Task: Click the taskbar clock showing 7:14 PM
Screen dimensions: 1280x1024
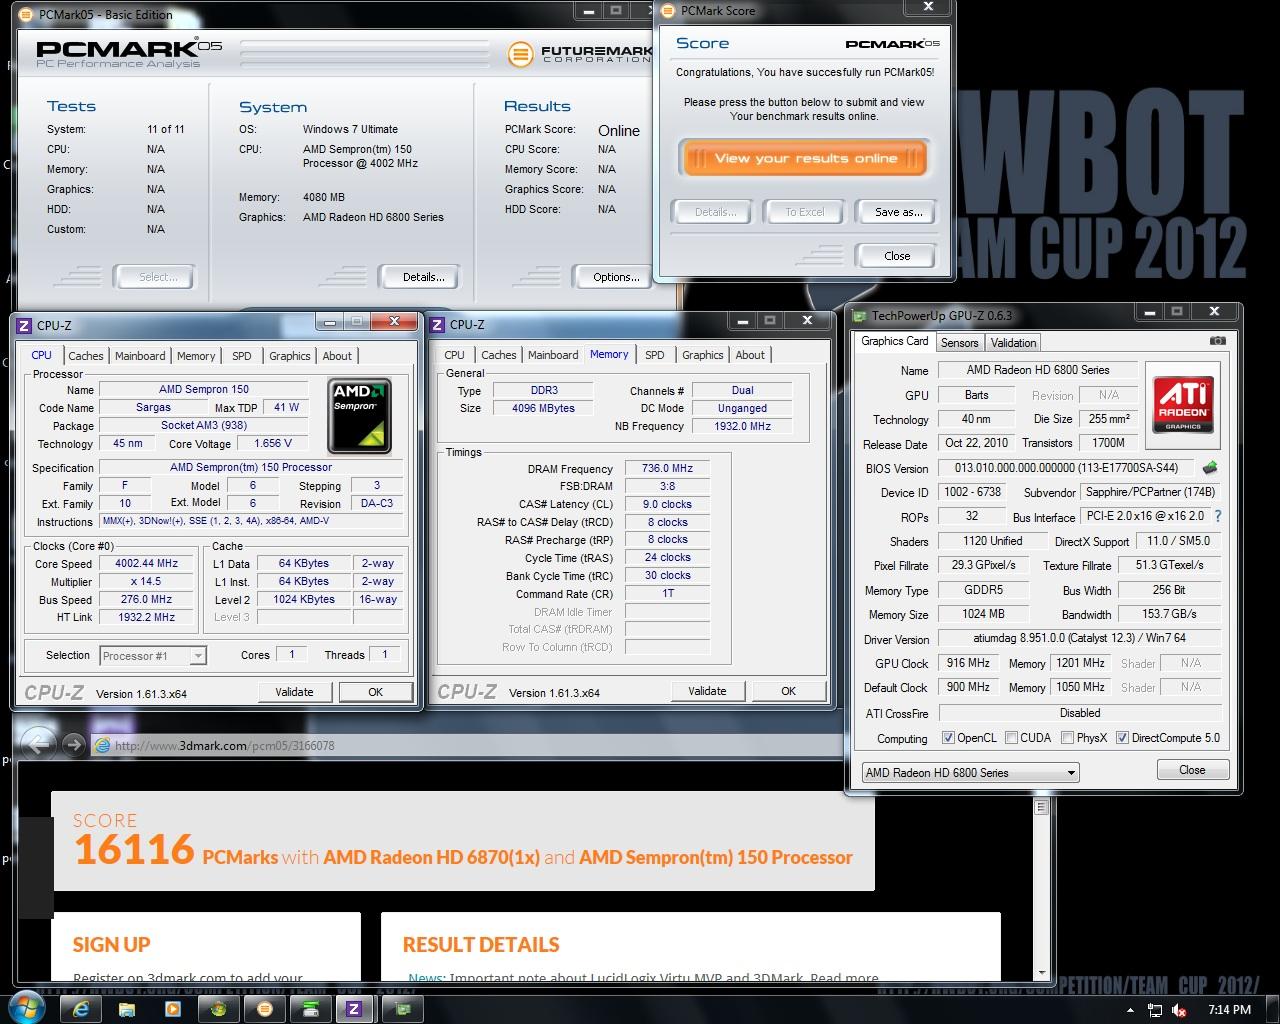Action: point(1229,1010)
